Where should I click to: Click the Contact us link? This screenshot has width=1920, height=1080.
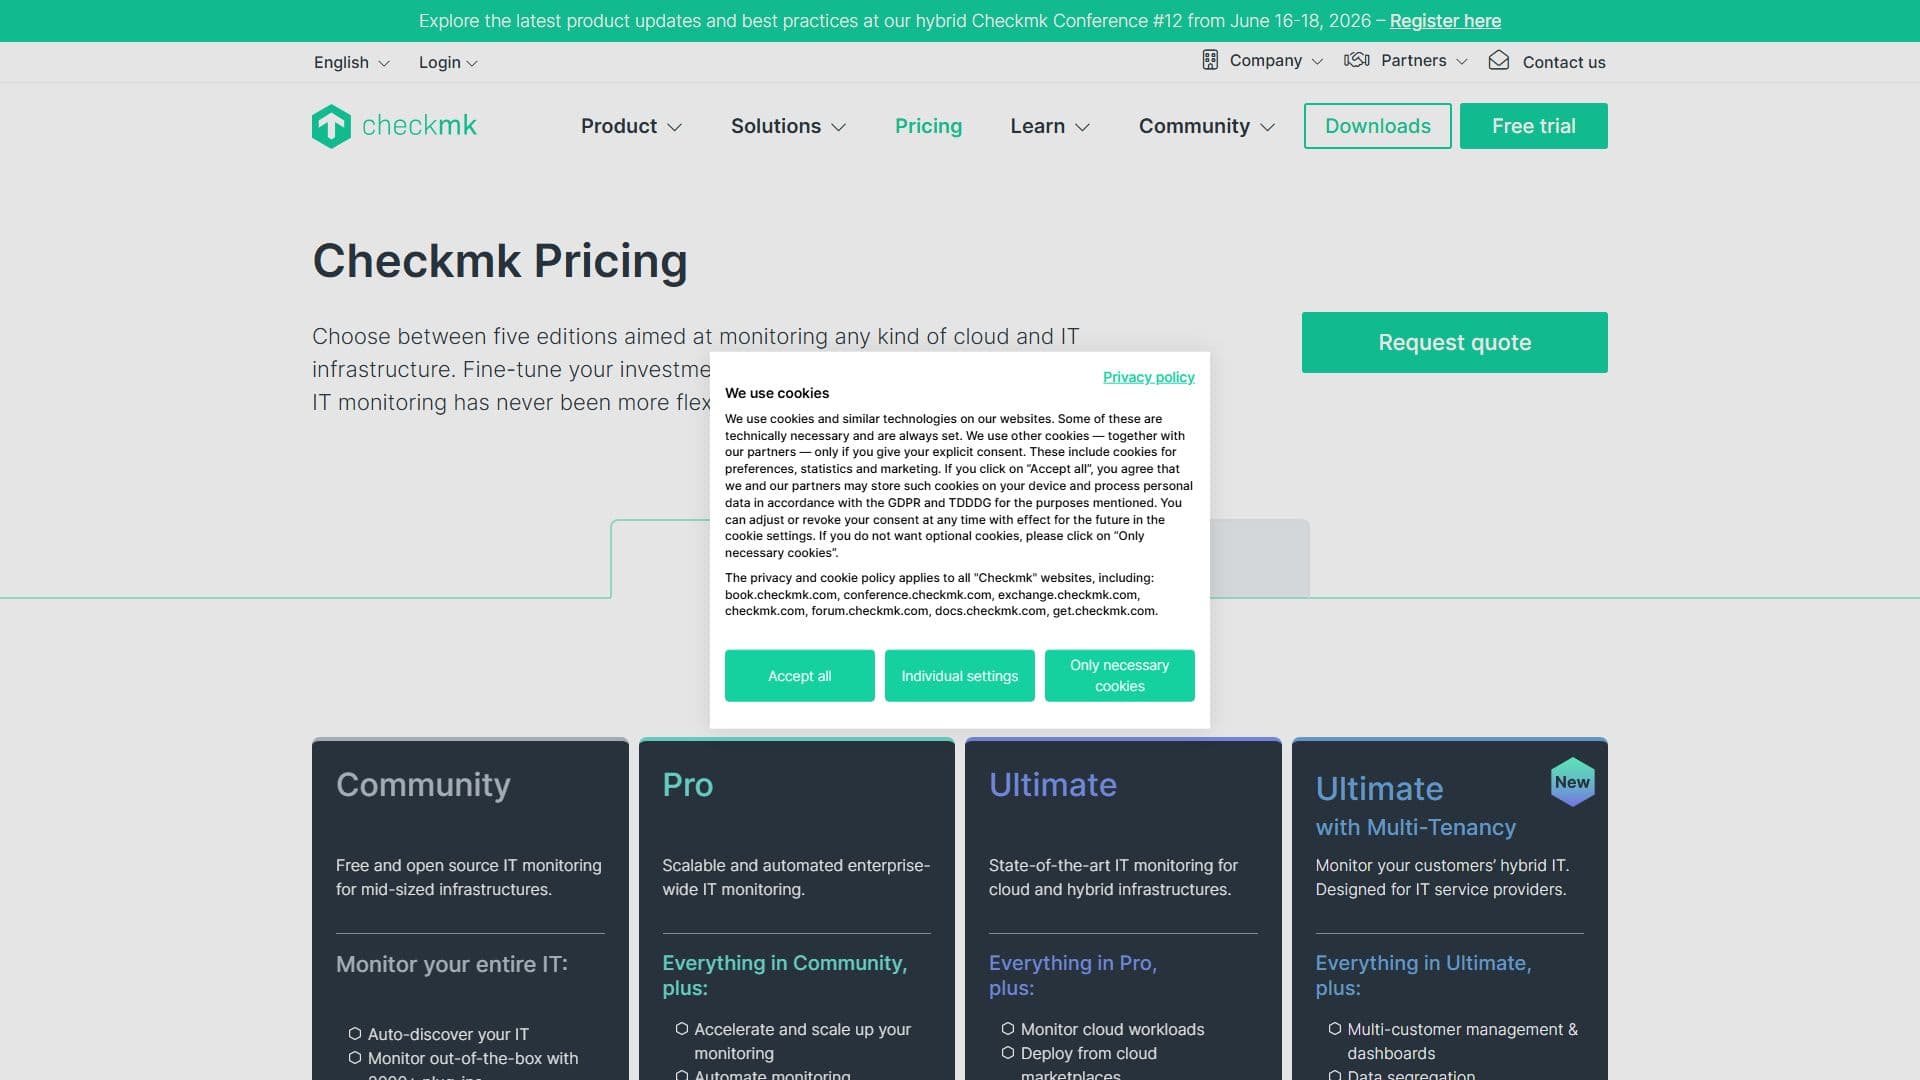tap(1564, 62)
